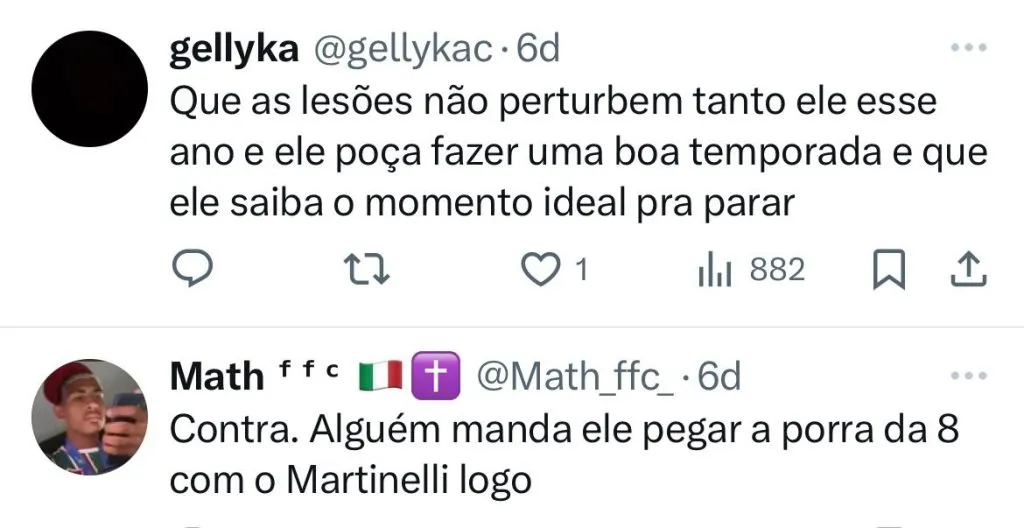The height and width of the screenshot is (528, 1024).
Task: Retweet gellyka's post
Action: (x=360, y=269)
